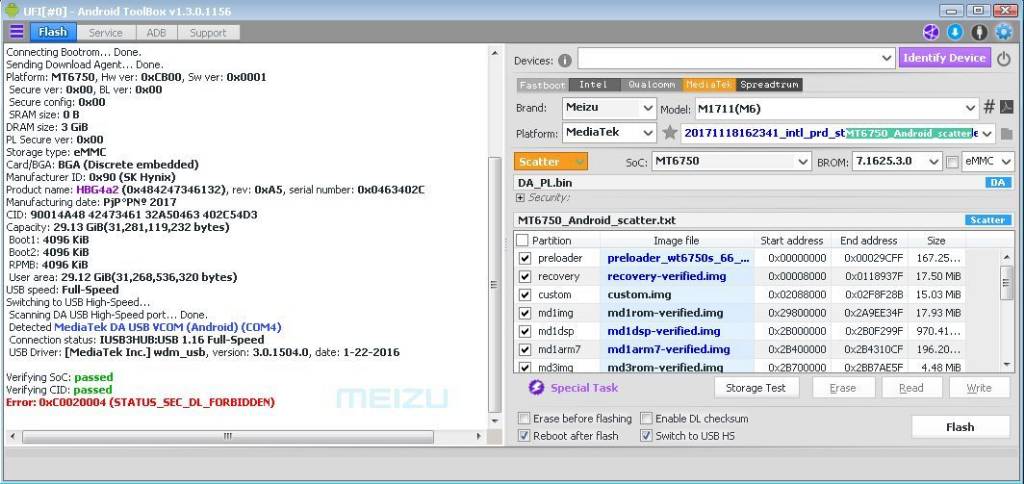The image size is (1024, 484).
Task: Click the hash (#) icon beside Model
Action: click(x=989, y=107)
